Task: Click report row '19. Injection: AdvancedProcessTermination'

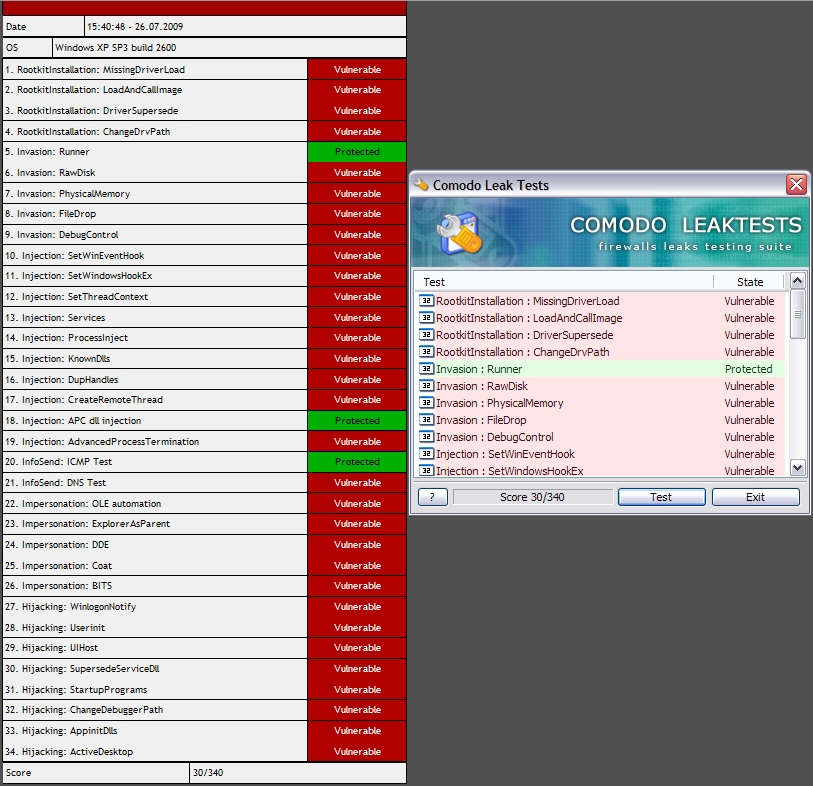Action: tap(155, 441)
